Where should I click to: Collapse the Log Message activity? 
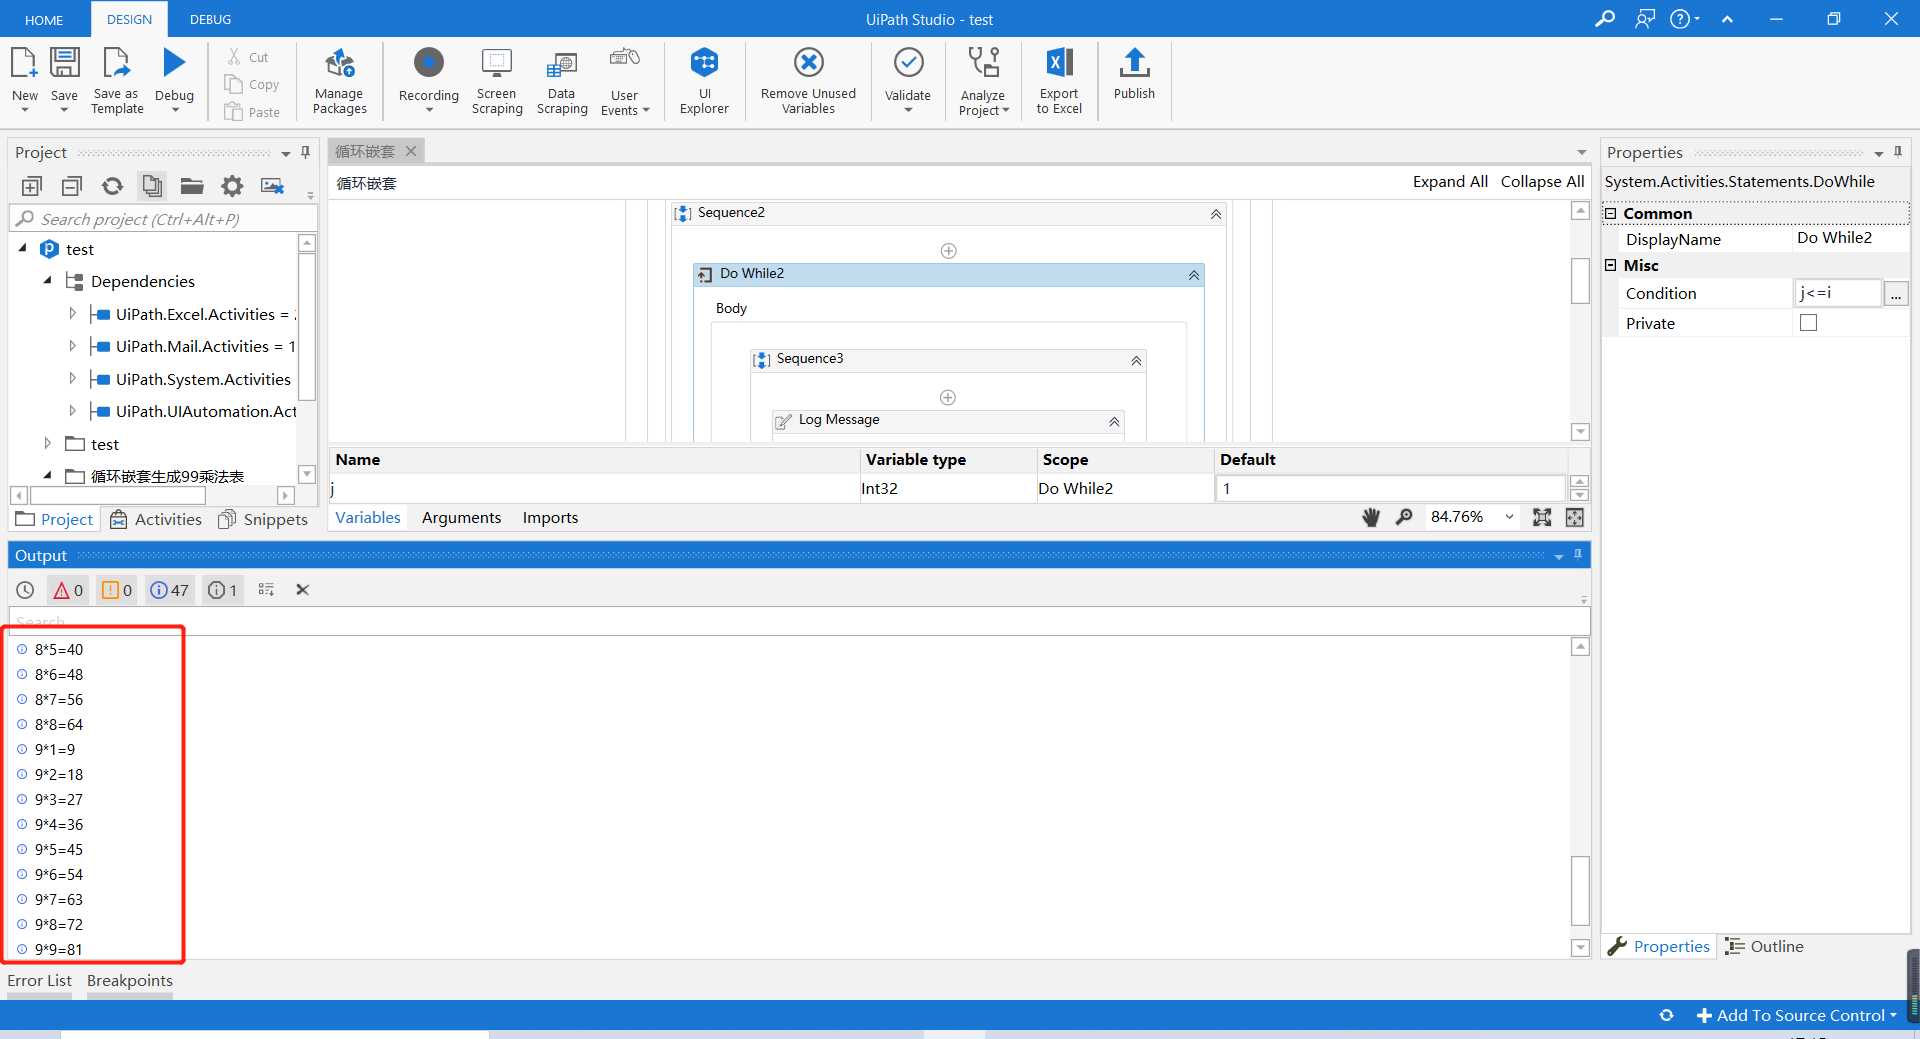point(1114,422)
